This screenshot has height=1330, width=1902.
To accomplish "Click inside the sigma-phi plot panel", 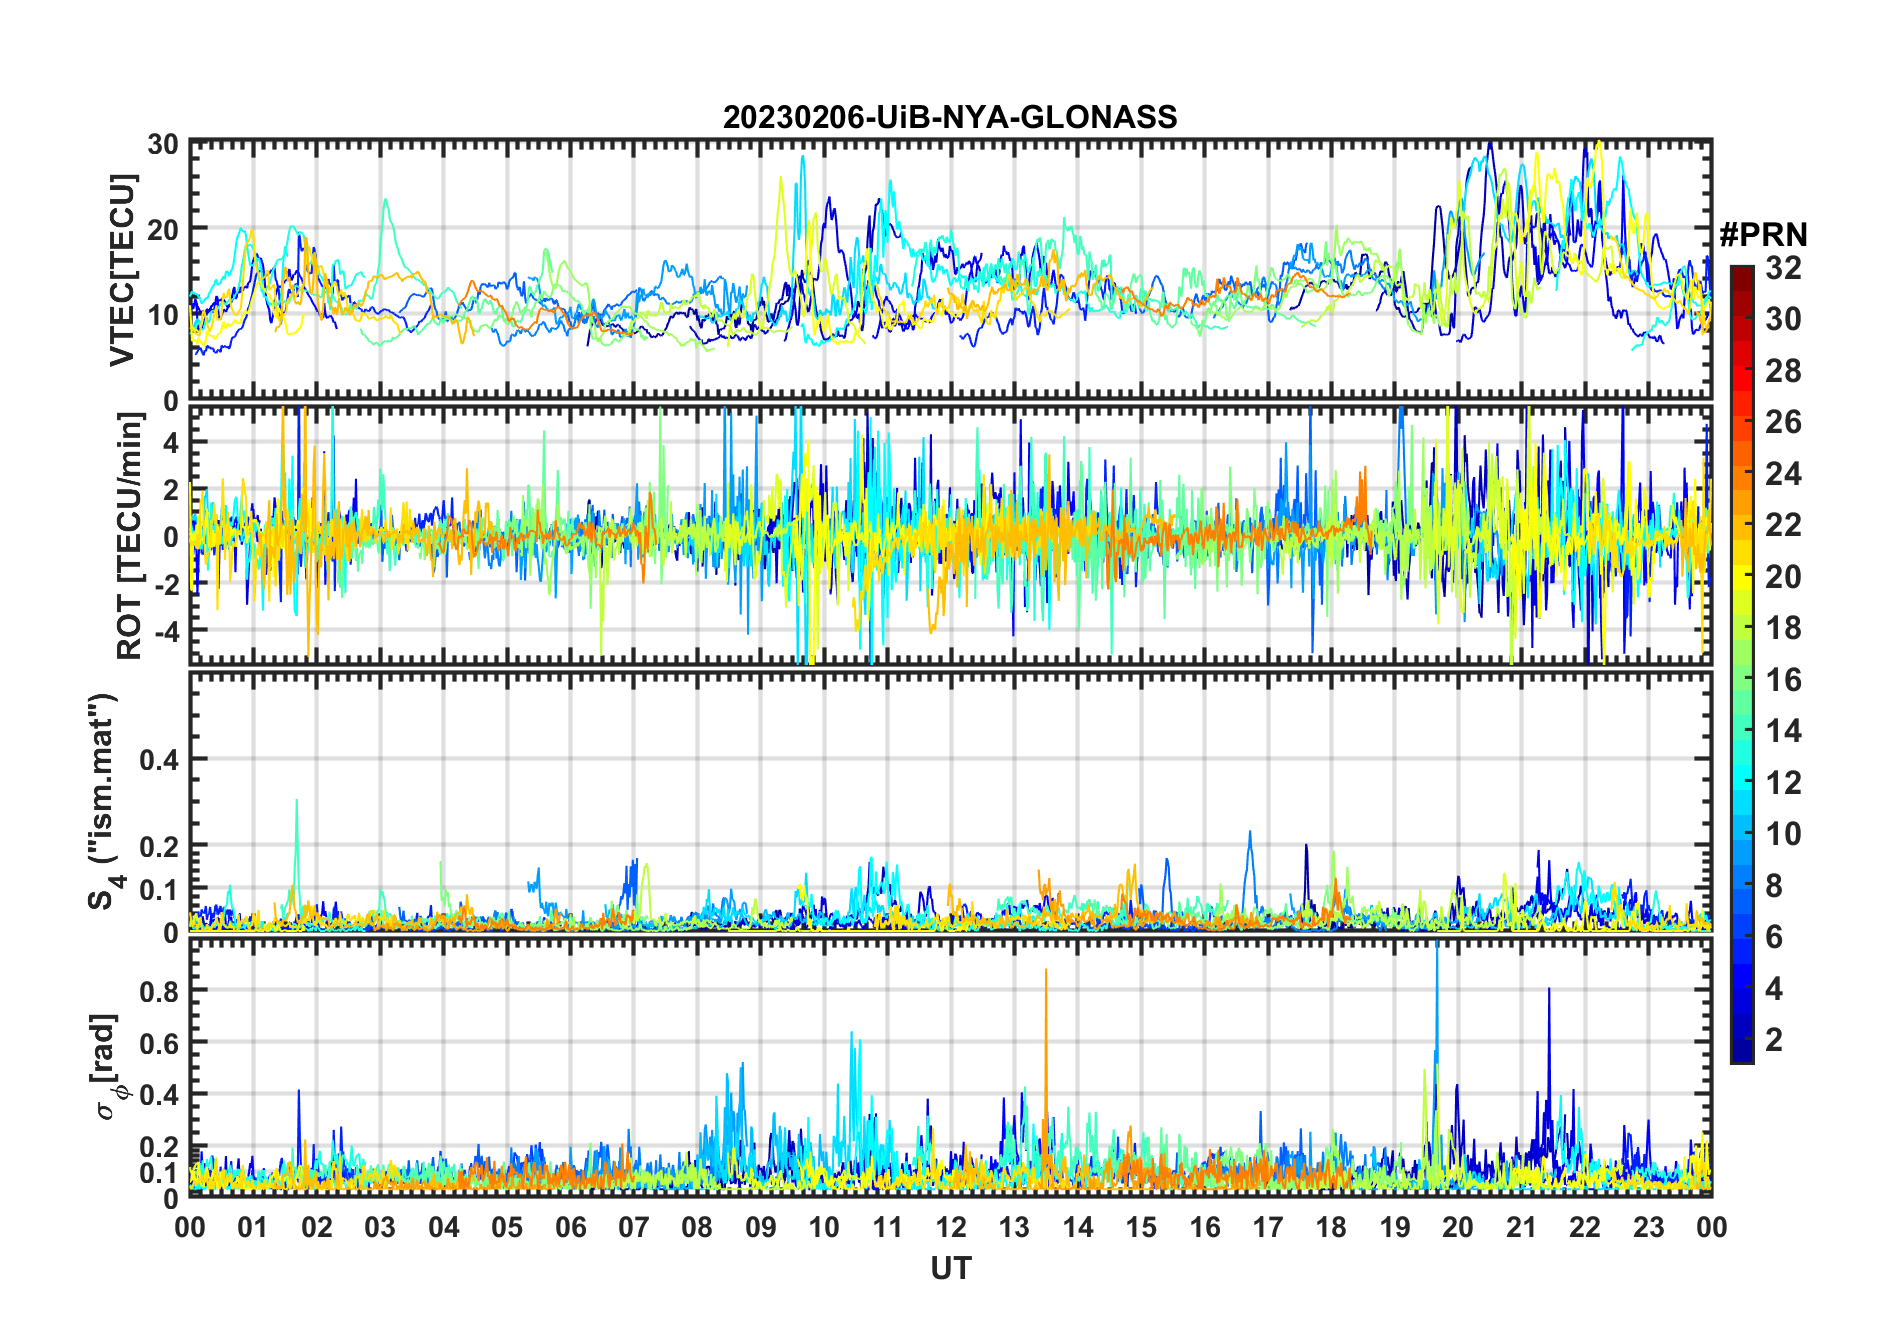I will [950, 1066].
